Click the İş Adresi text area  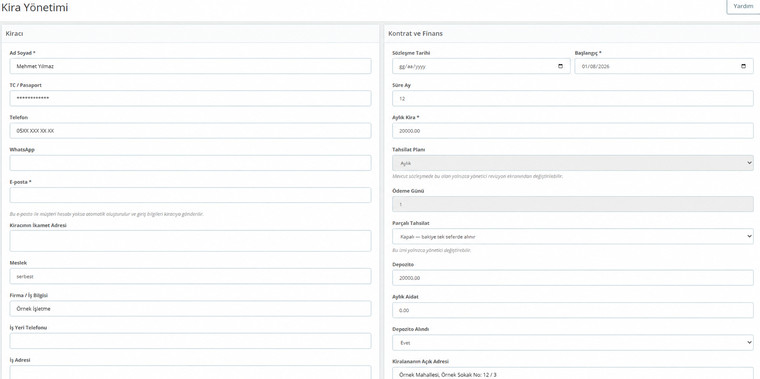click(x=190, y=372)
